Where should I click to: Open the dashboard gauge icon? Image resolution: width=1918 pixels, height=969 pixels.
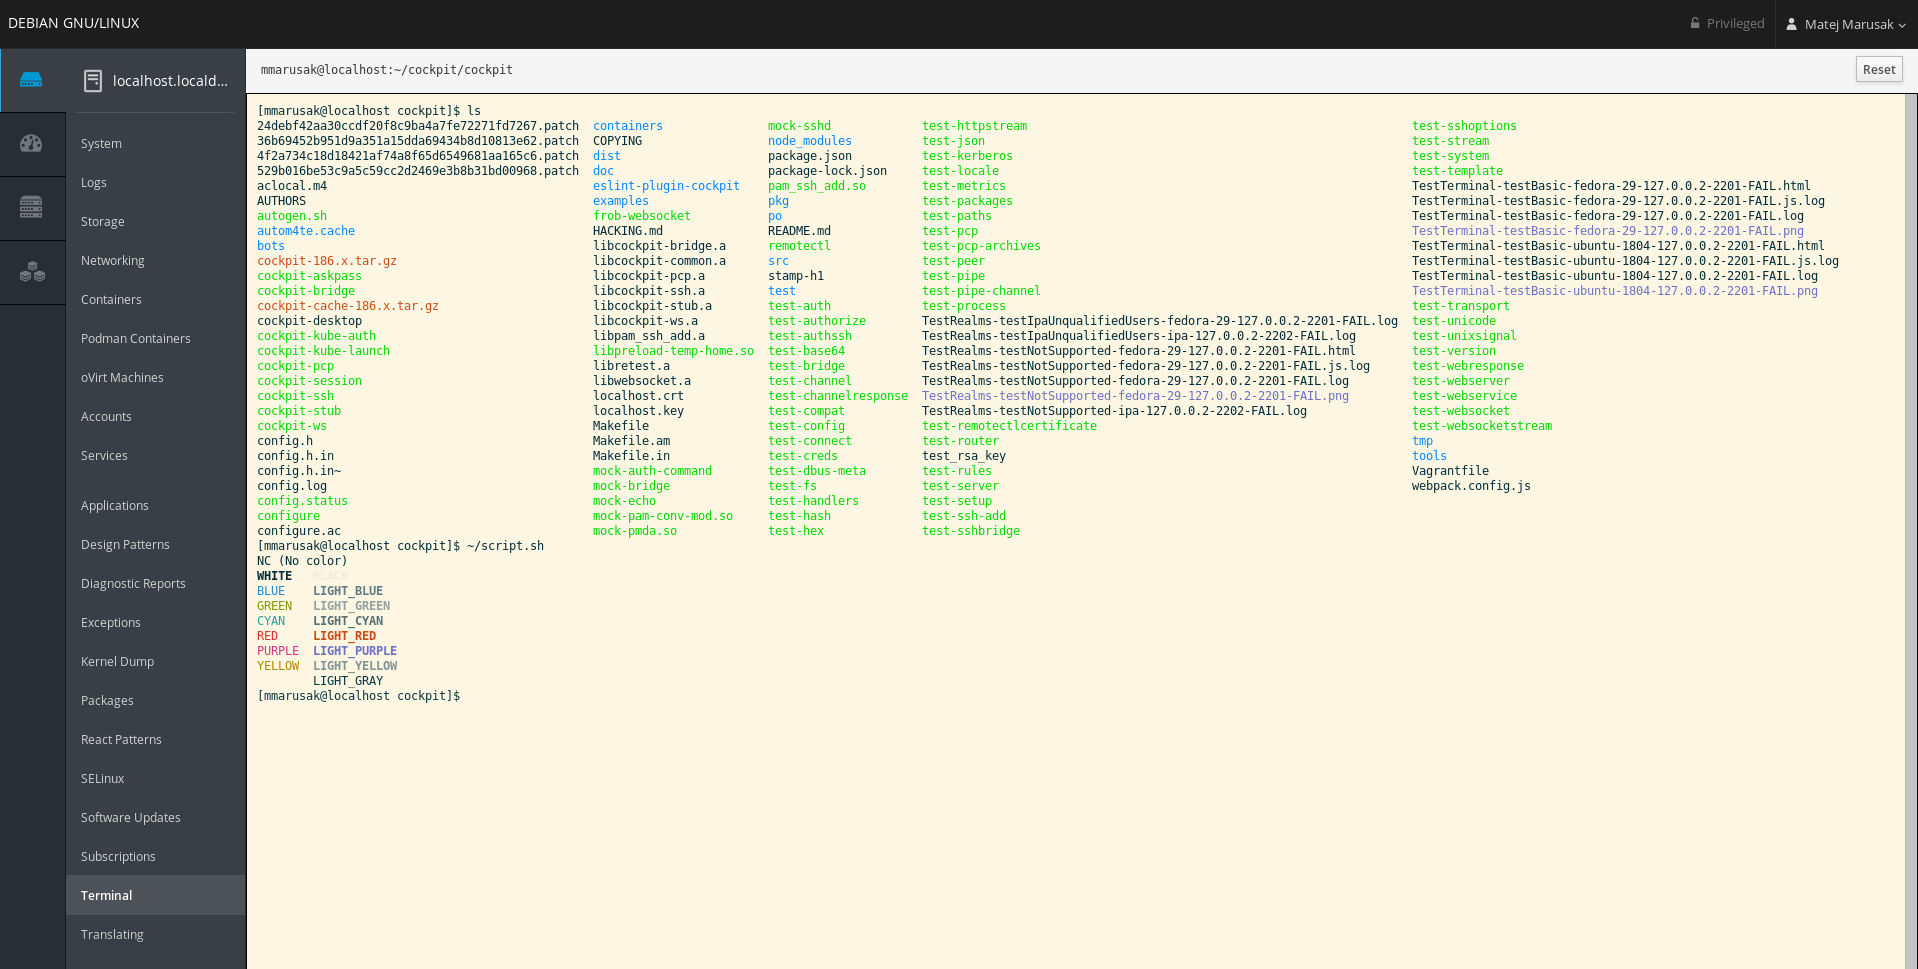(33, 144)
